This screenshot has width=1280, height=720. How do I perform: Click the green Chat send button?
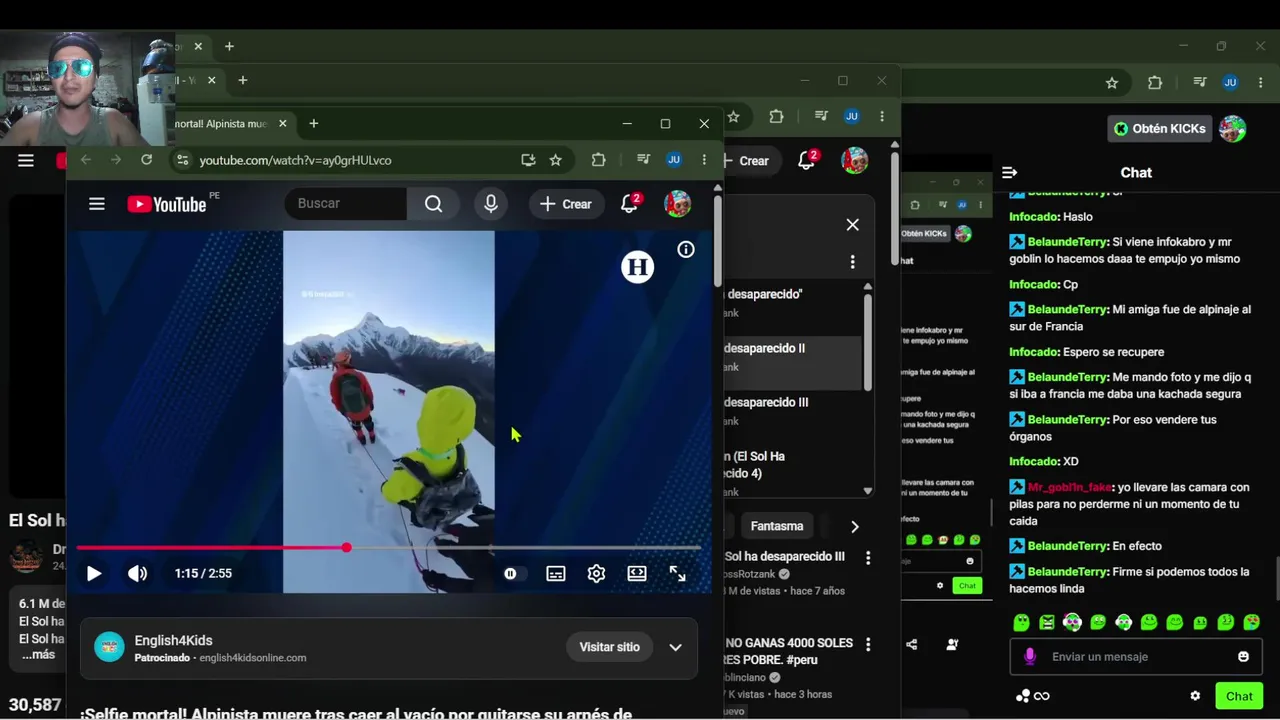(x=1239, y=696)
